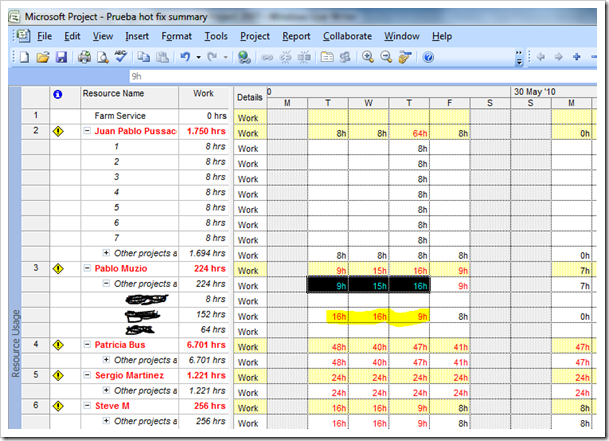Image resolution: width=609 pixels, height=441 pixels.
Task: Click the Indicators column header info icon
Action: [x=57, y=94]
